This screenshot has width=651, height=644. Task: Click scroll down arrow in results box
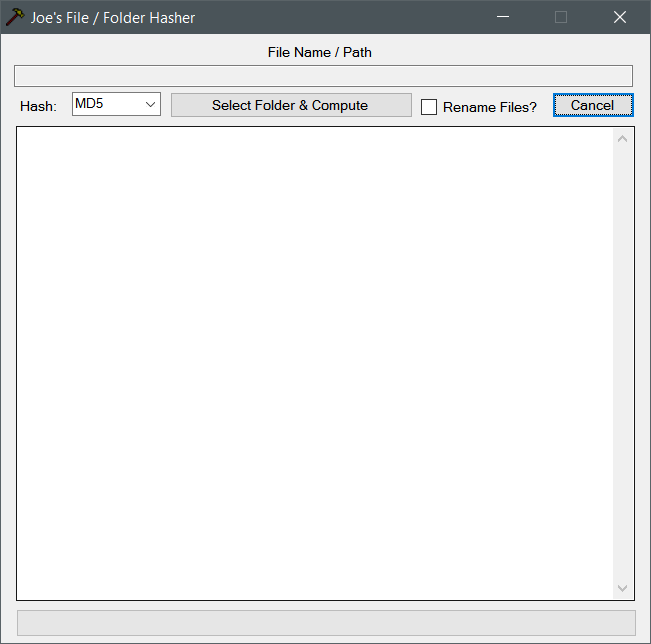622,588
